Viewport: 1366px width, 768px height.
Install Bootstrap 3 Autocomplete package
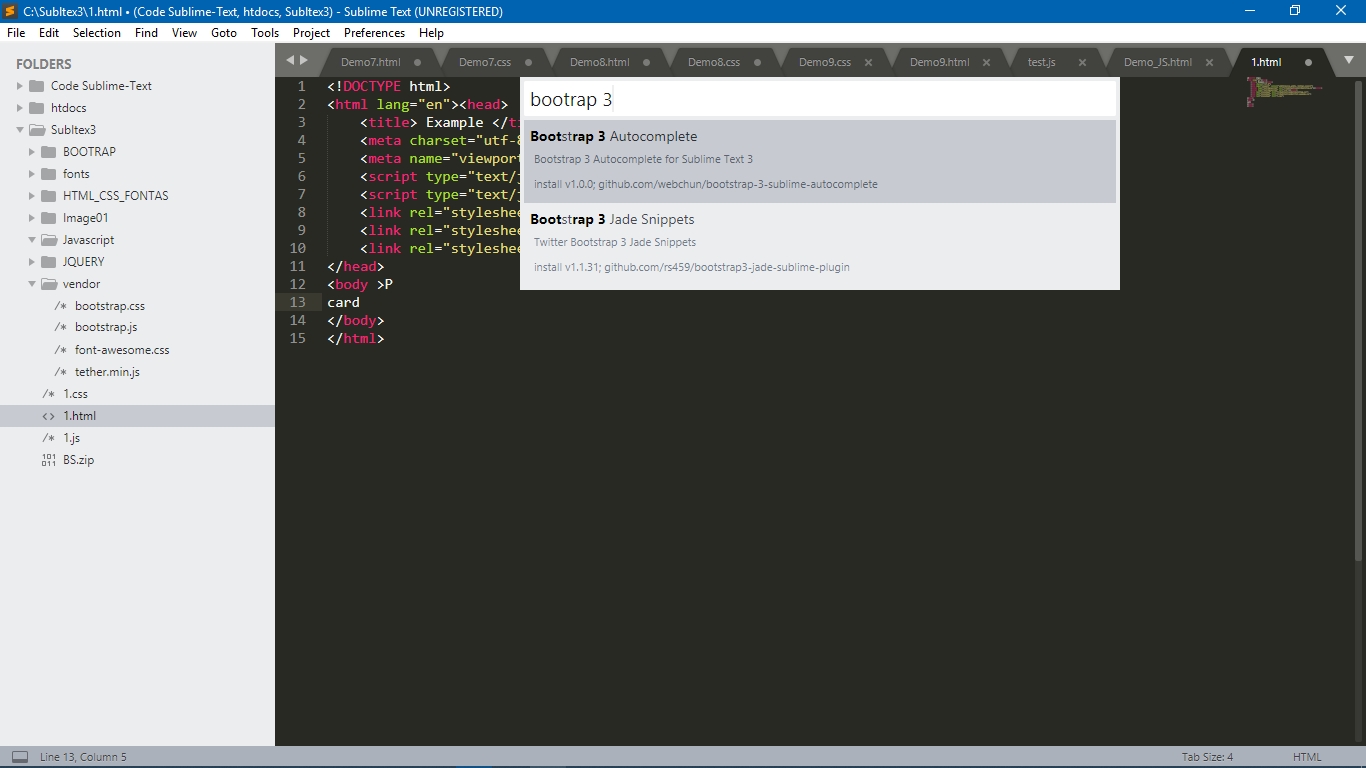coord(819,161)
